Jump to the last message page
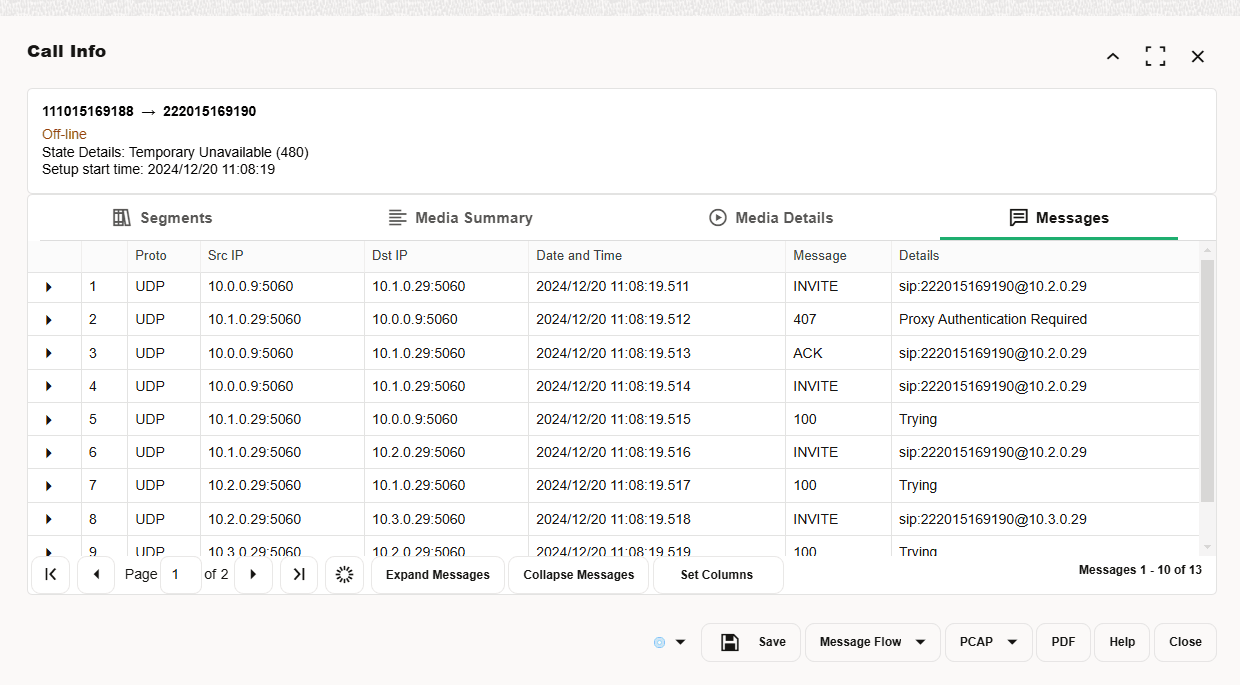1240x685 pixels. [298, 574]
